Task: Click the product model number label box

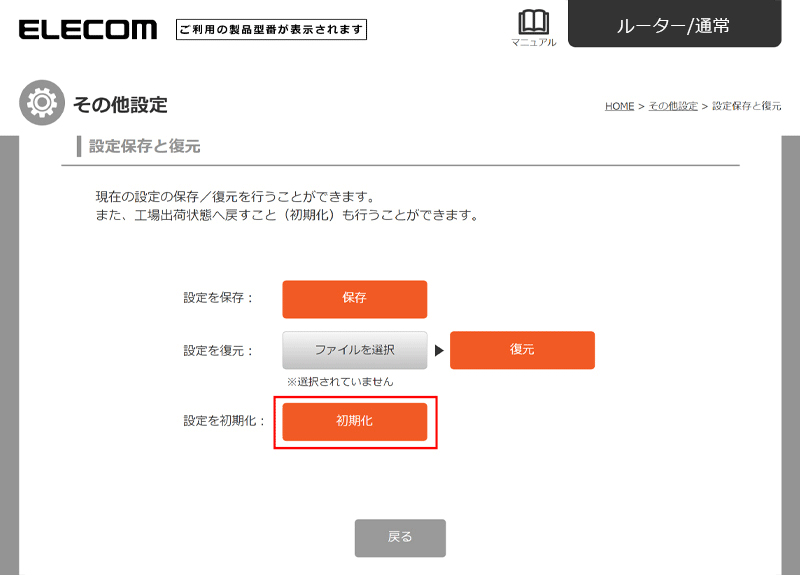Action: pos(272,30)
